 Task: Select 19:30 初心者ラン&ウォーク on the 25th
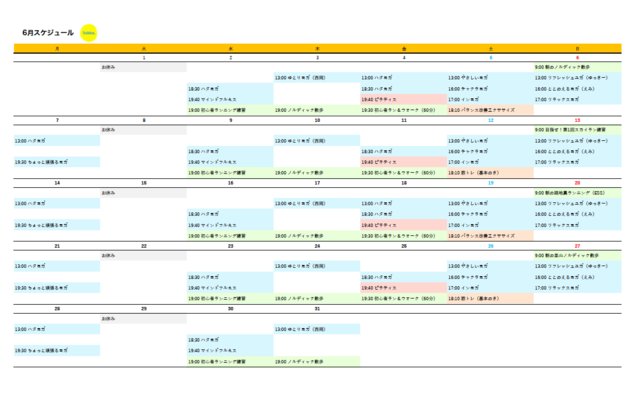click(x=404, y=299)
